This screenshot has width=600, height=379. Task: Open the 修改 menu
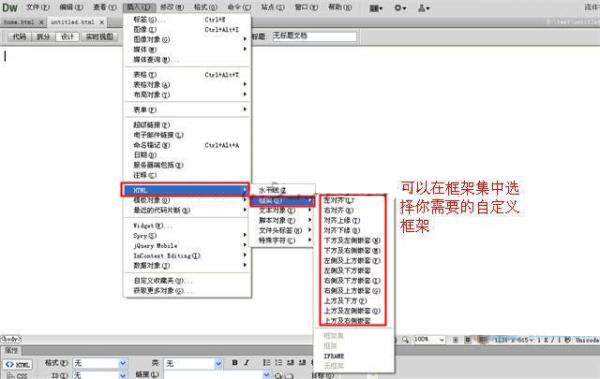pos(172,7)
